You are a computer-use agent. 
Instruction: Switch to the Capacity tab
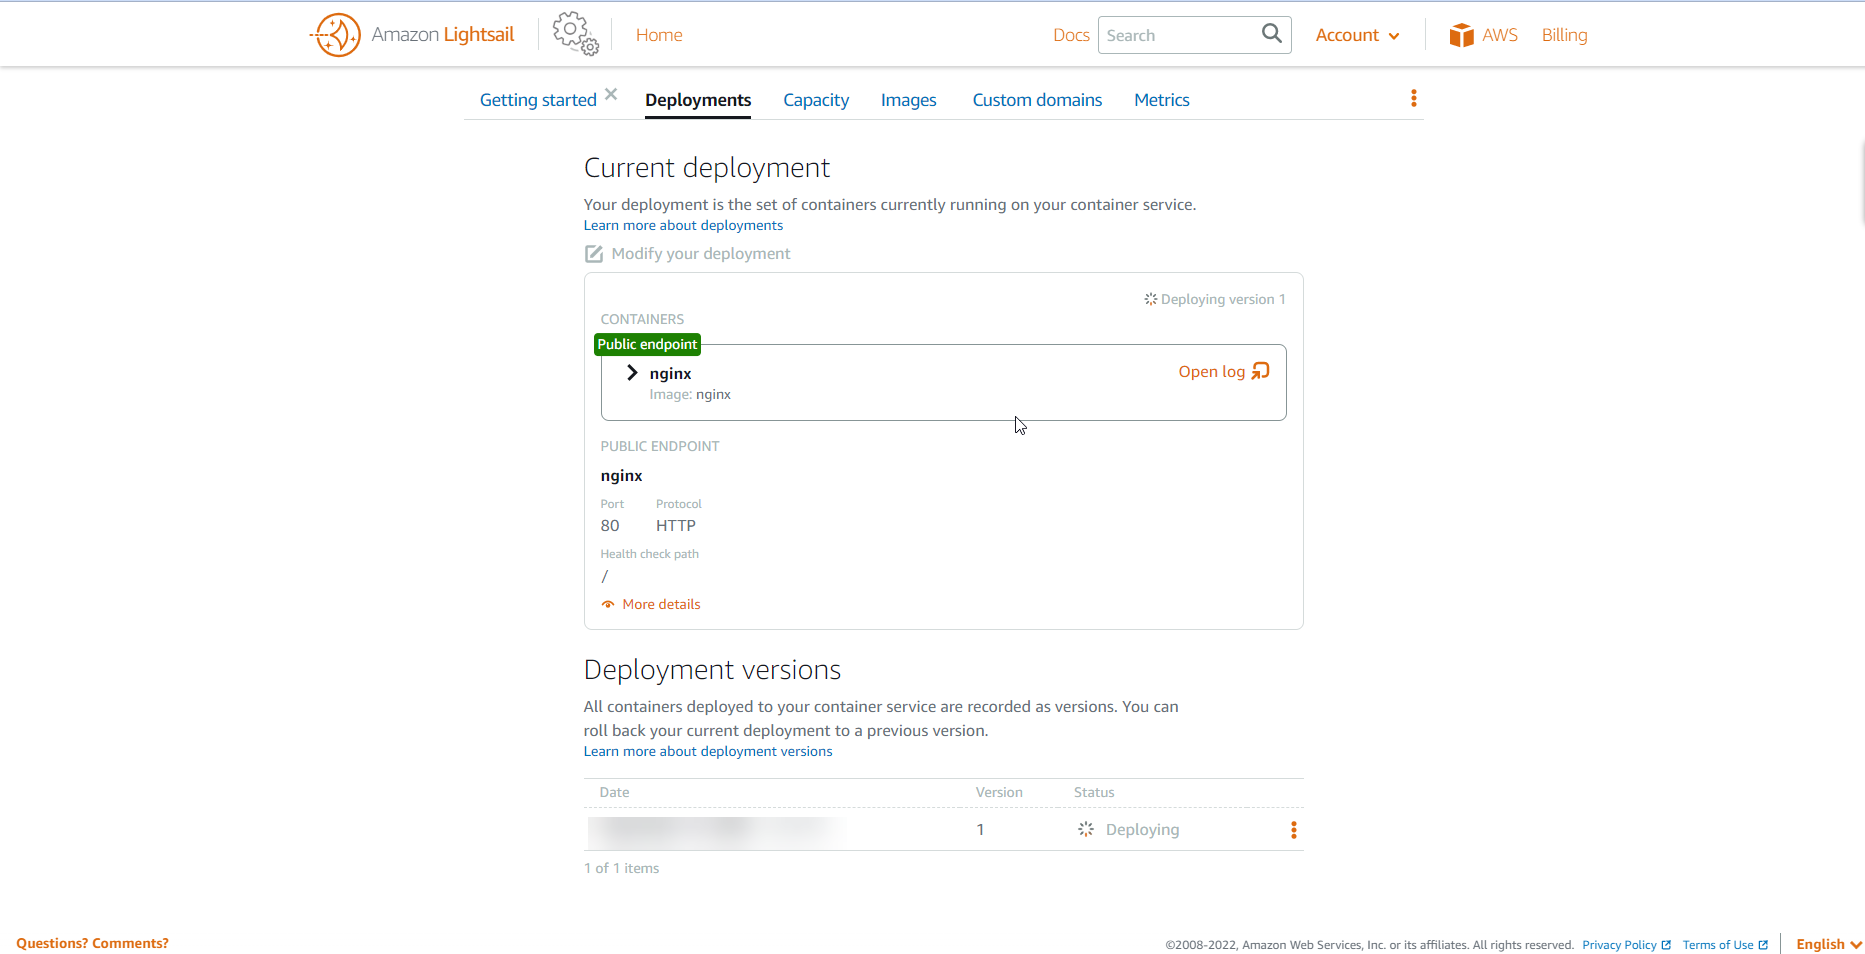pyautogui.click(x=816, y=100)
